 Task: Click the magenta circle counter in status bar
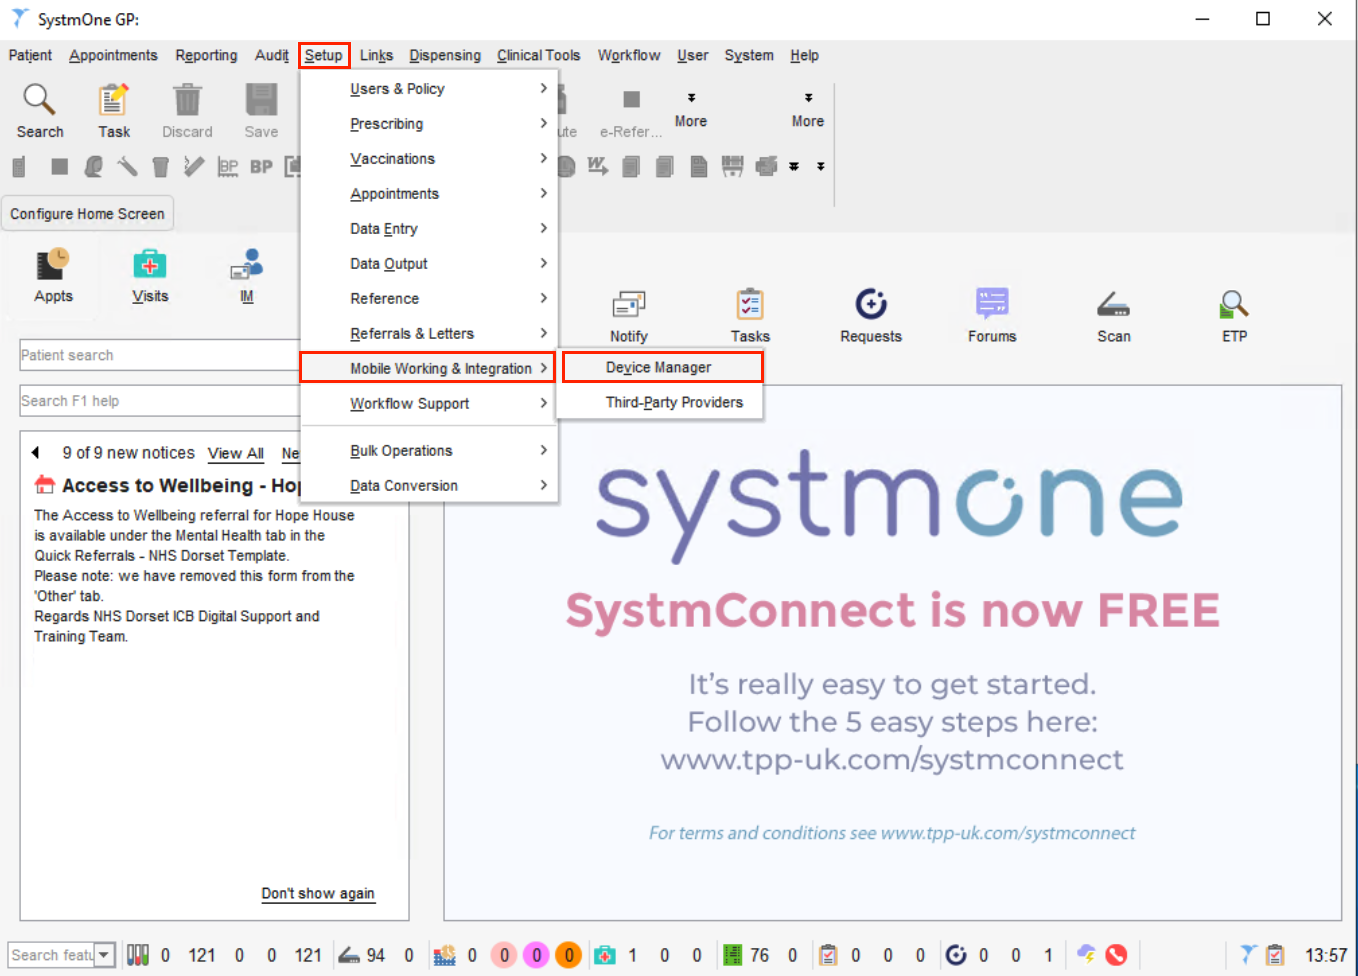[x=536, y=955]
